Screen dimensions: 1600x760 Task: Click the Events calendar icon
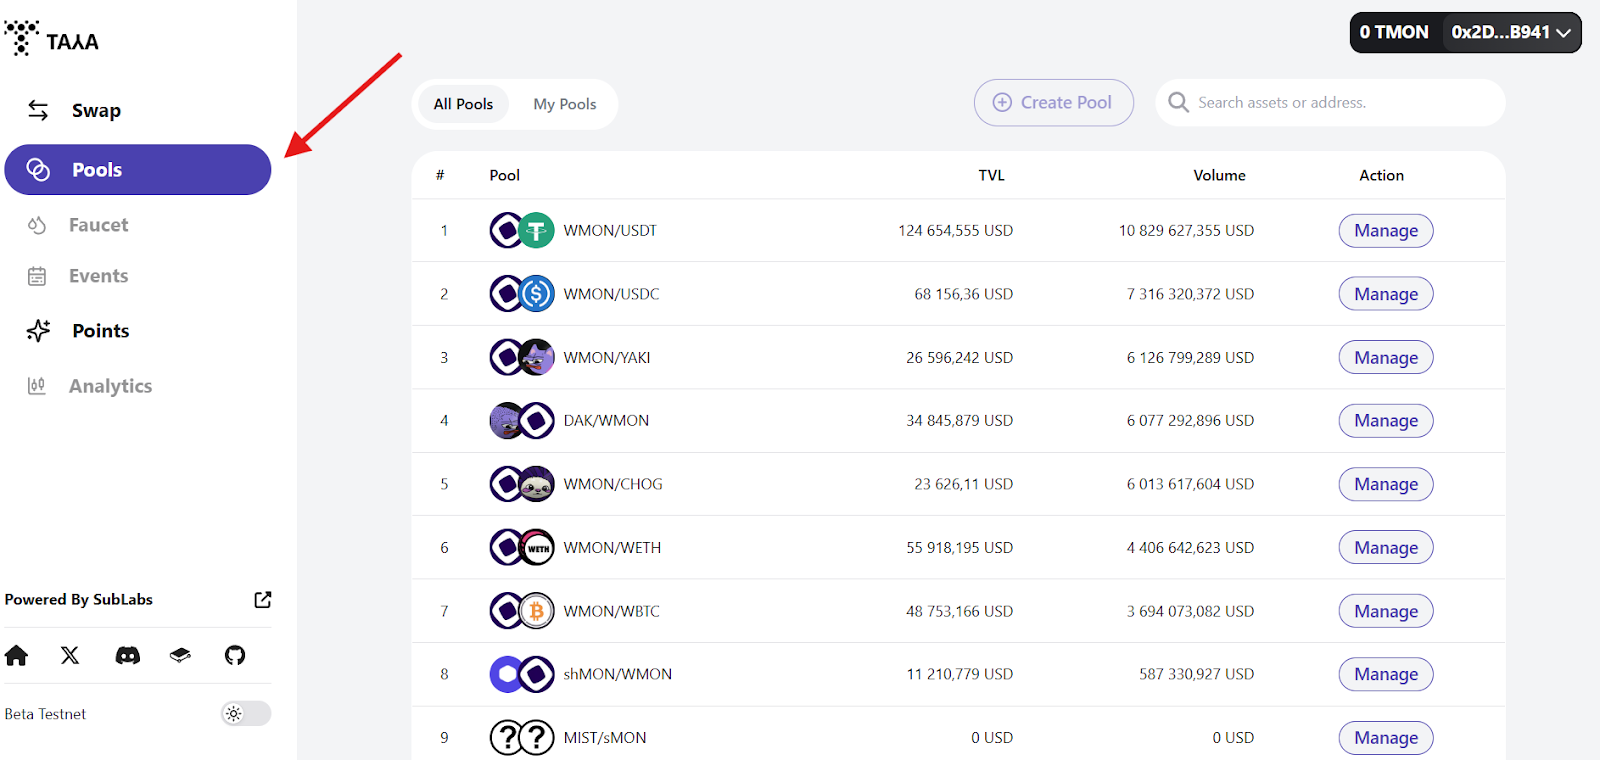click(x=37, y=276)
